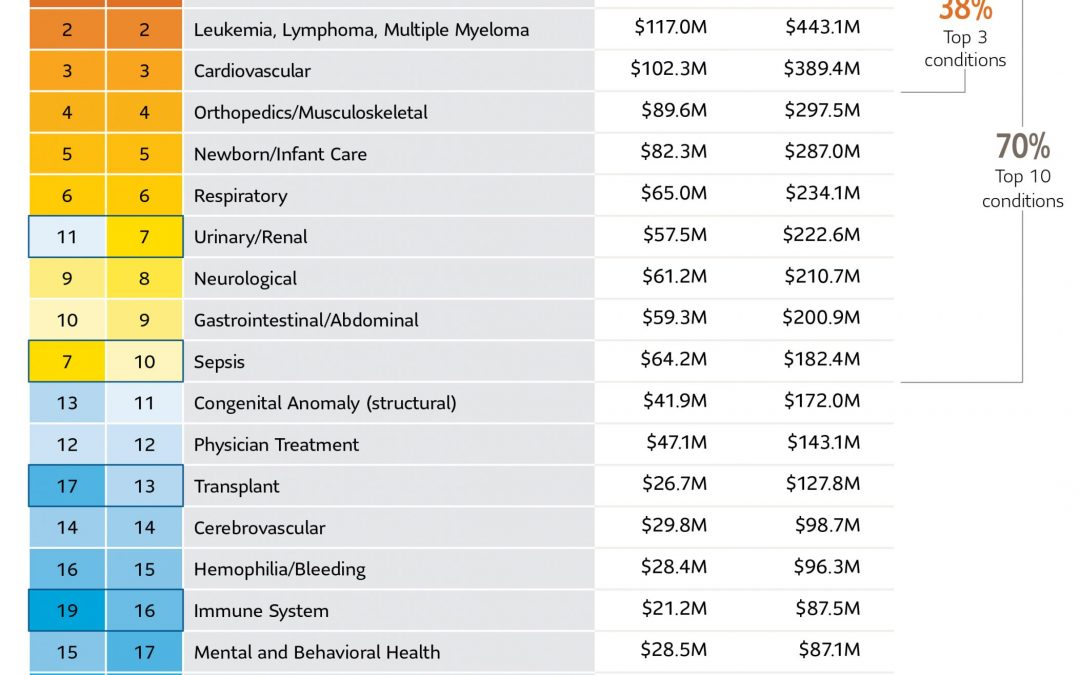Click the Leukemia, Lymphoma, Multiple Myeloma label
The width and height of the screenshot is (1080, 675).
(361, 30)
